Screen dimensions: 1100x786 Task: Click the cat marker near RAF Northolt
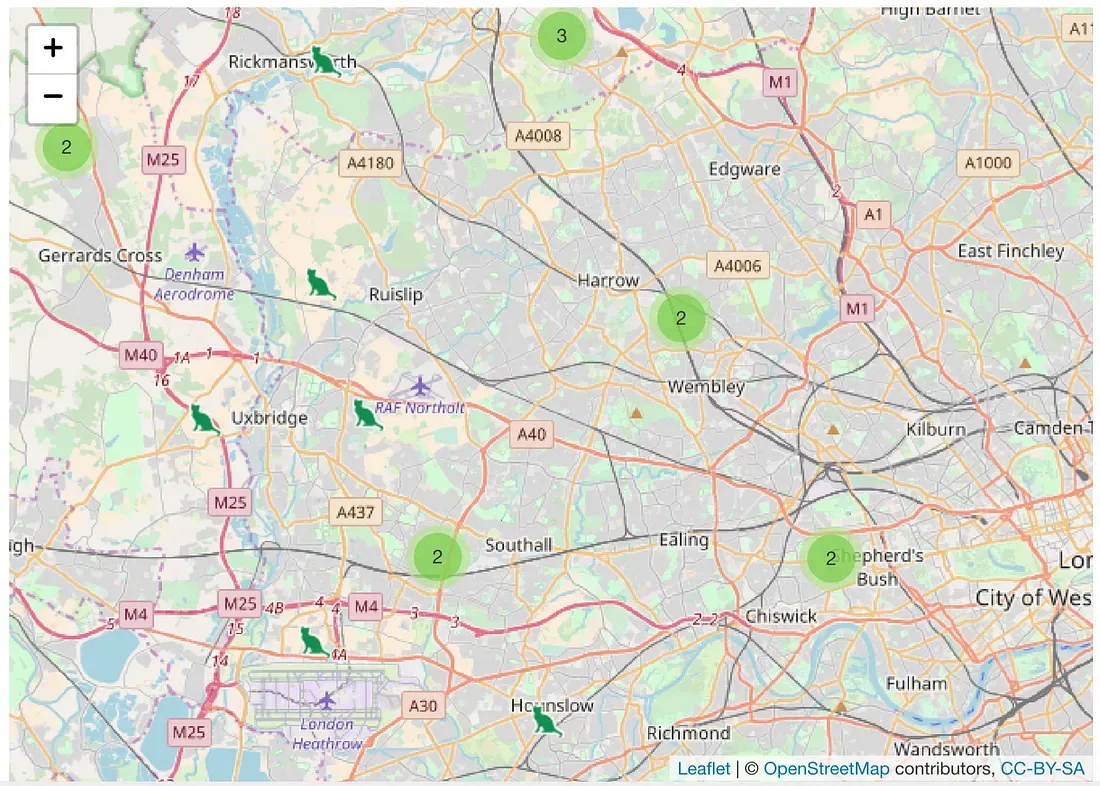[366, 412]
